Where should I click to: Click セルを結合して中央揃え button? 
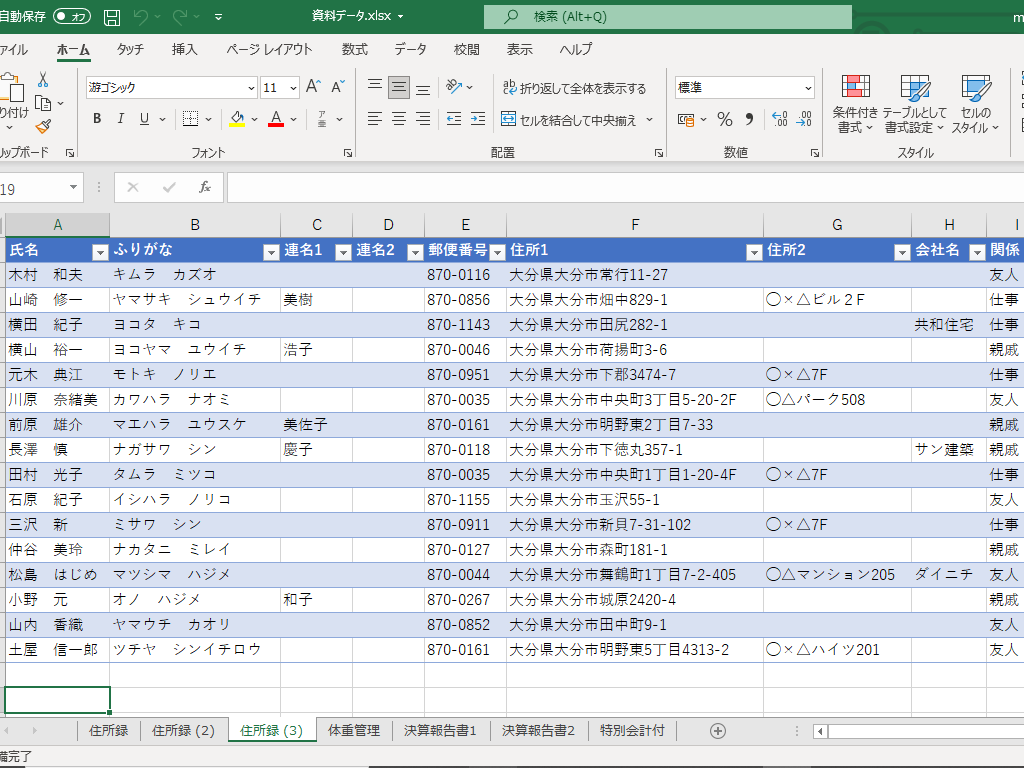point(569,120)
